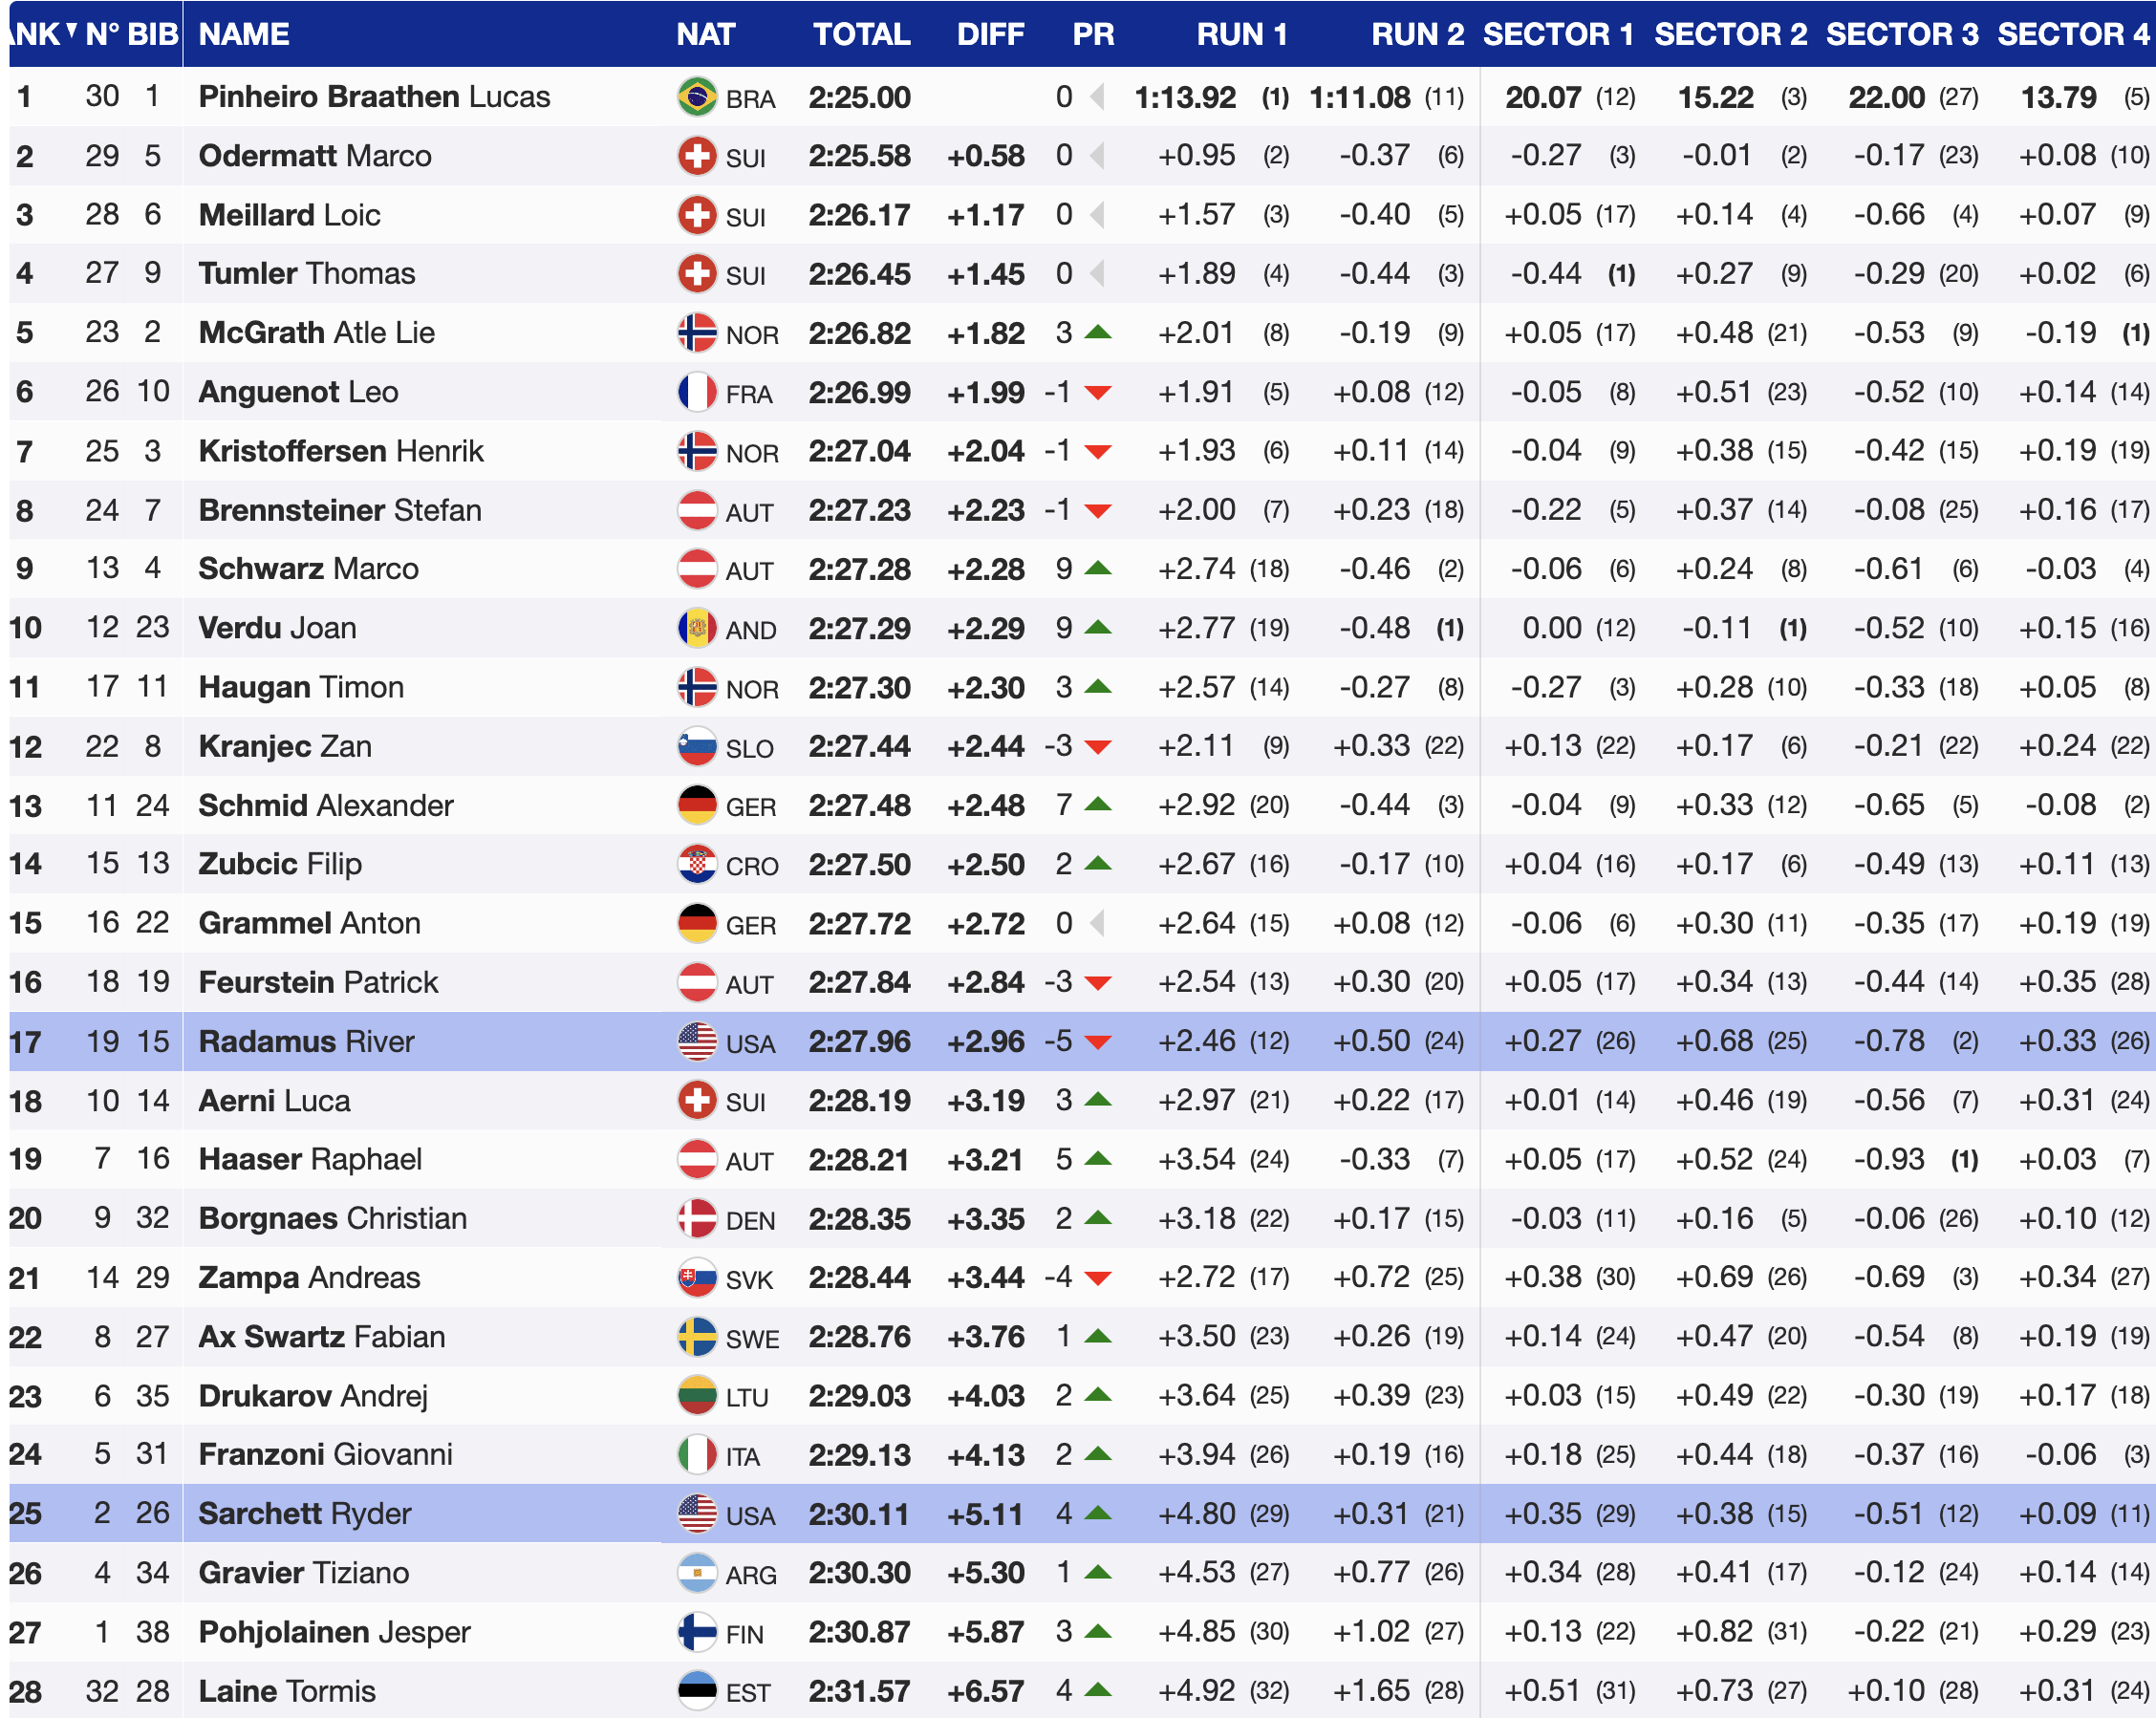Viewport: 2156px width, 1718px height.
Task: Click the green up arrow in McGrath row
Action: click(1097, 332)
